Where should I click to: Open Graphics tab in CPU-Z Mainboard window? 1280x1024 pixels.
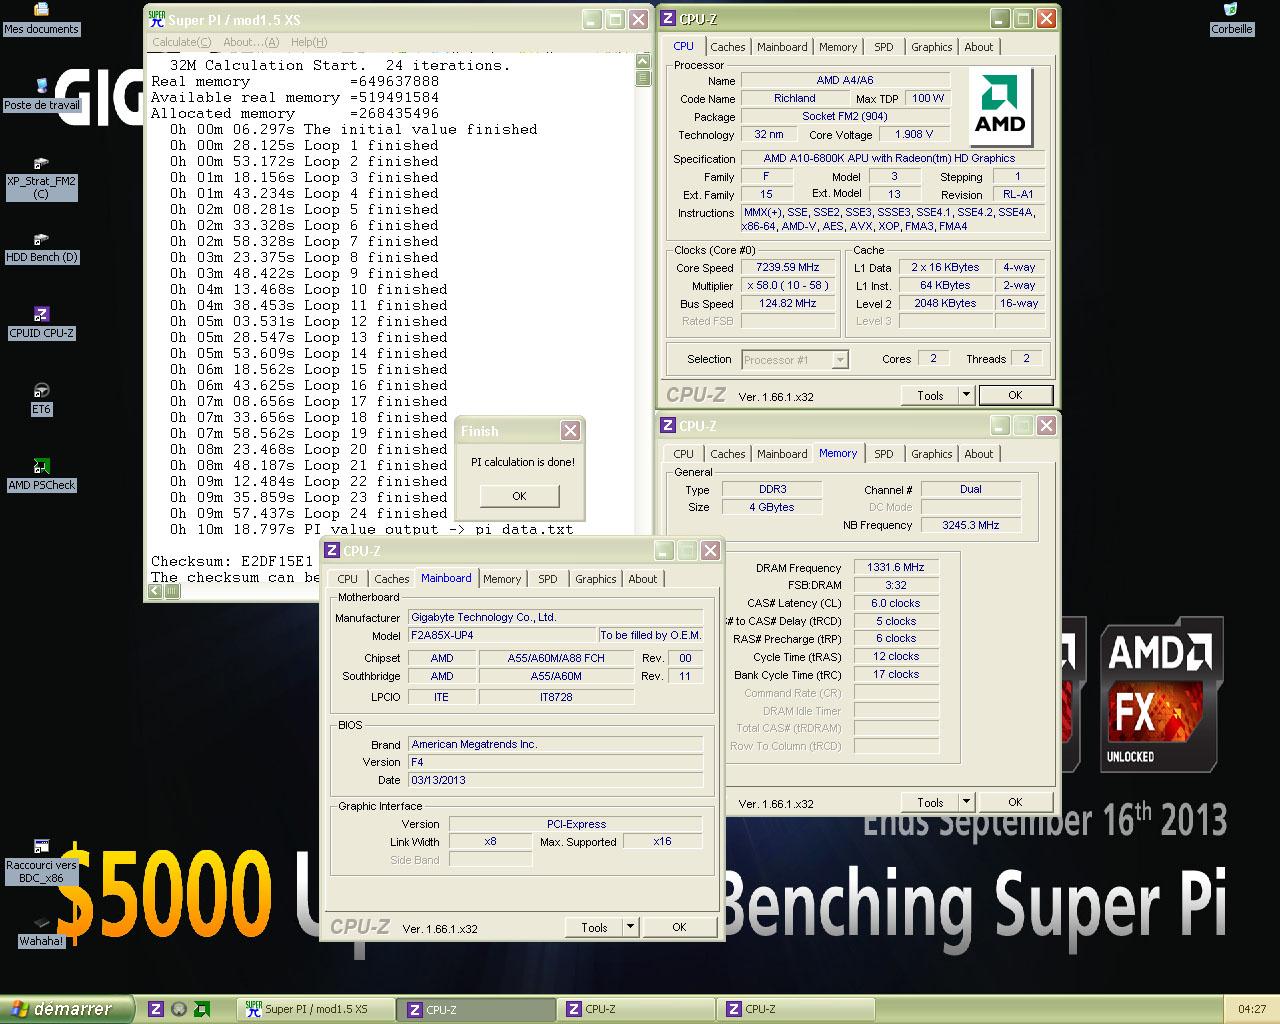[x=596, y=579]
